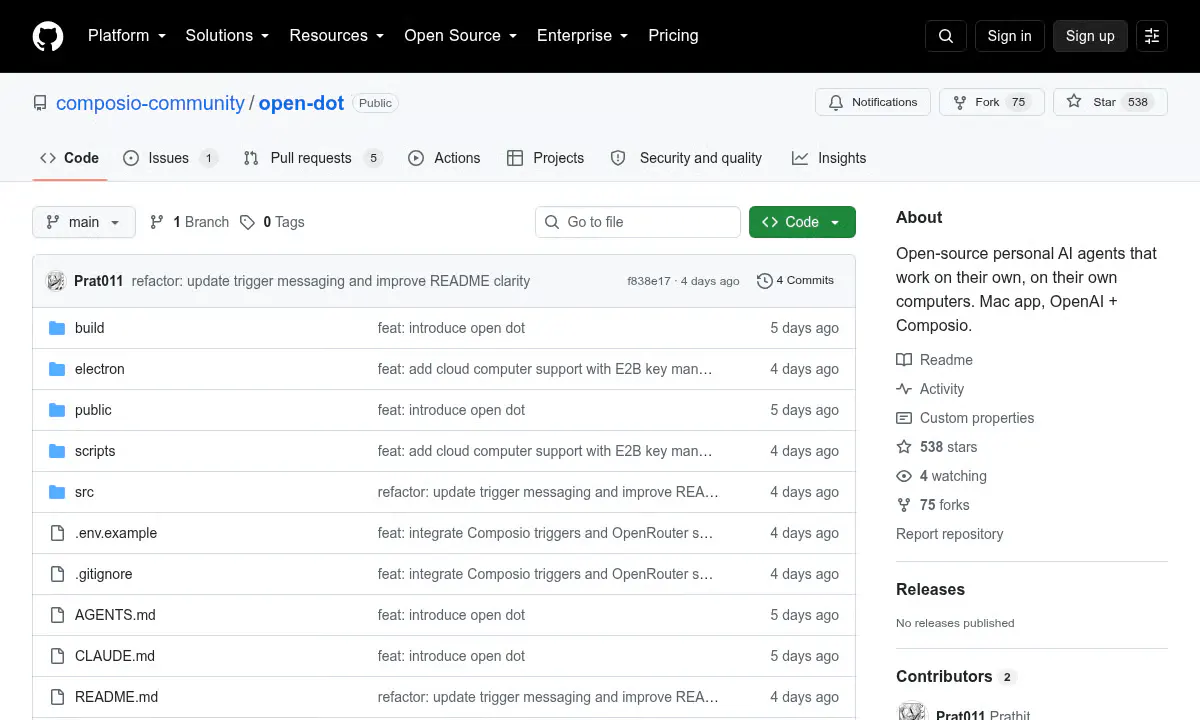1200x720 pixels.
Task: Open the main branch selector dropdown
Action: tap(84, 222)
